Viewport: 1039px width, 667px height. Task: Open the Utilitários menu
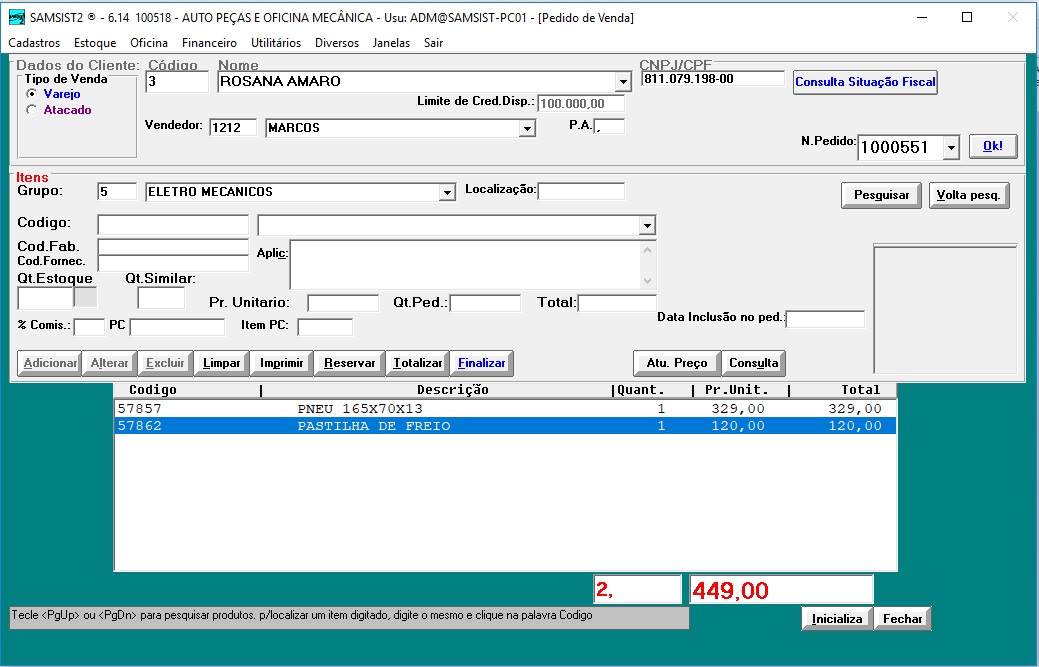(x=276, y=43)
